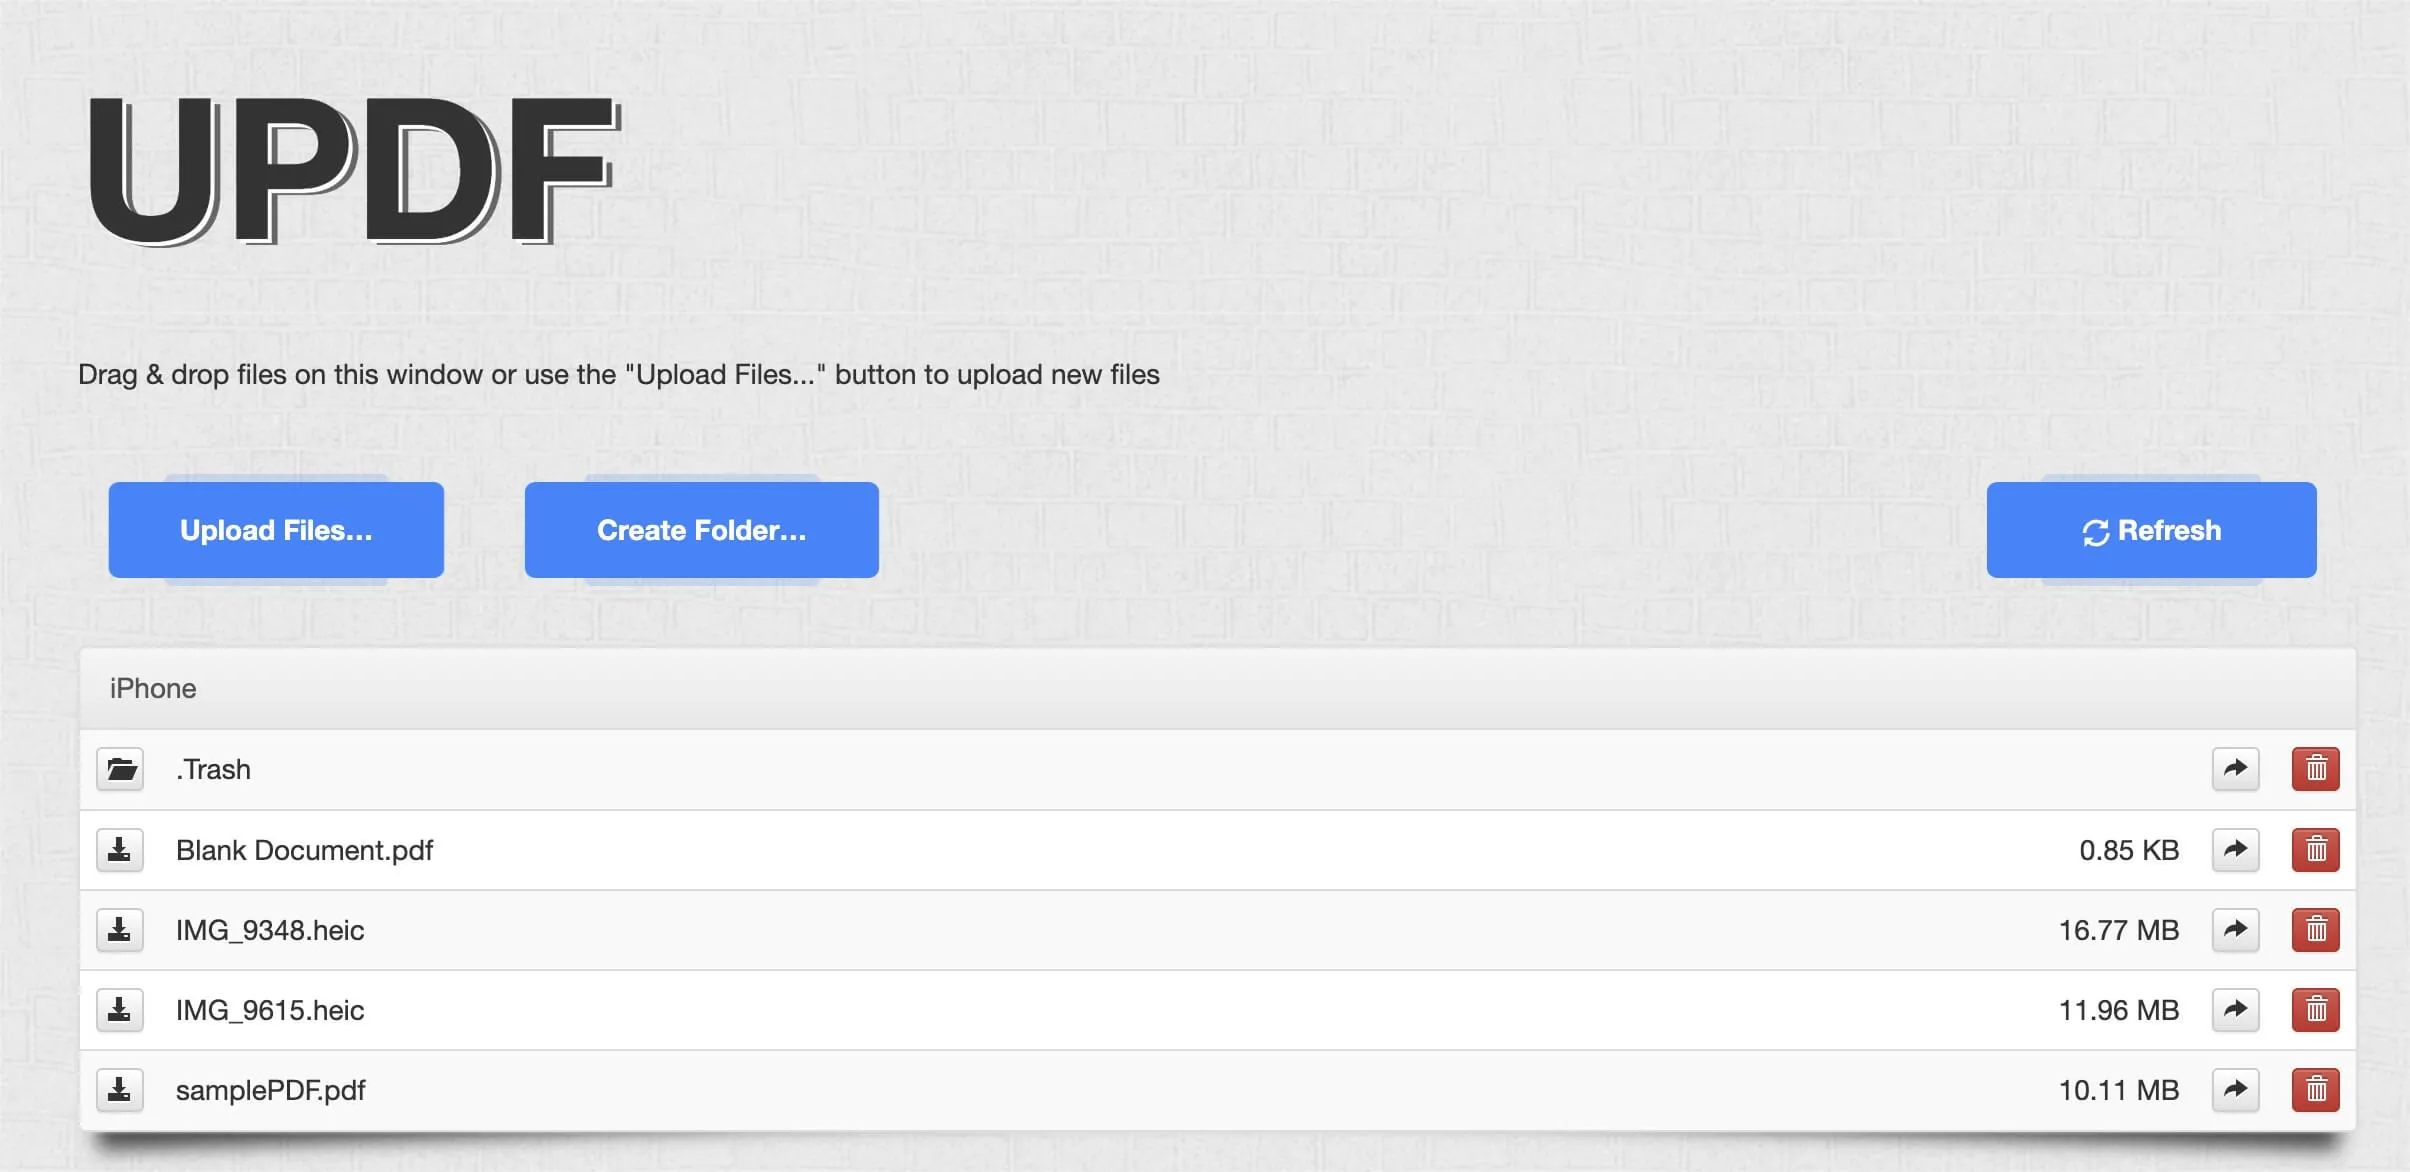Create a new folder with Create Folder
The height and width of the screenshot is (1172, 2410).
point(701,528)
